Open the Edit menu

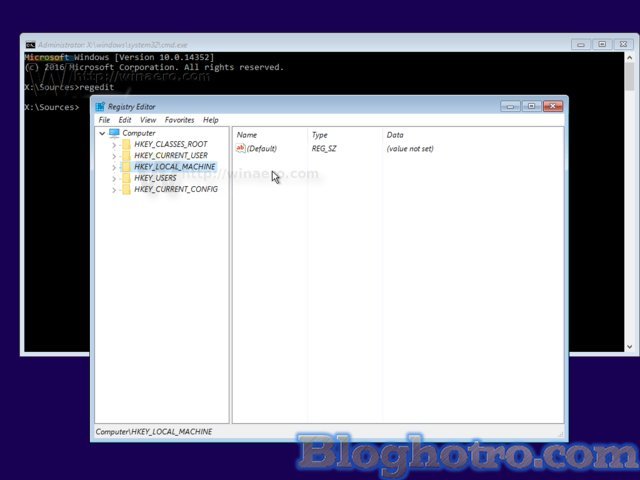[125, 120]
